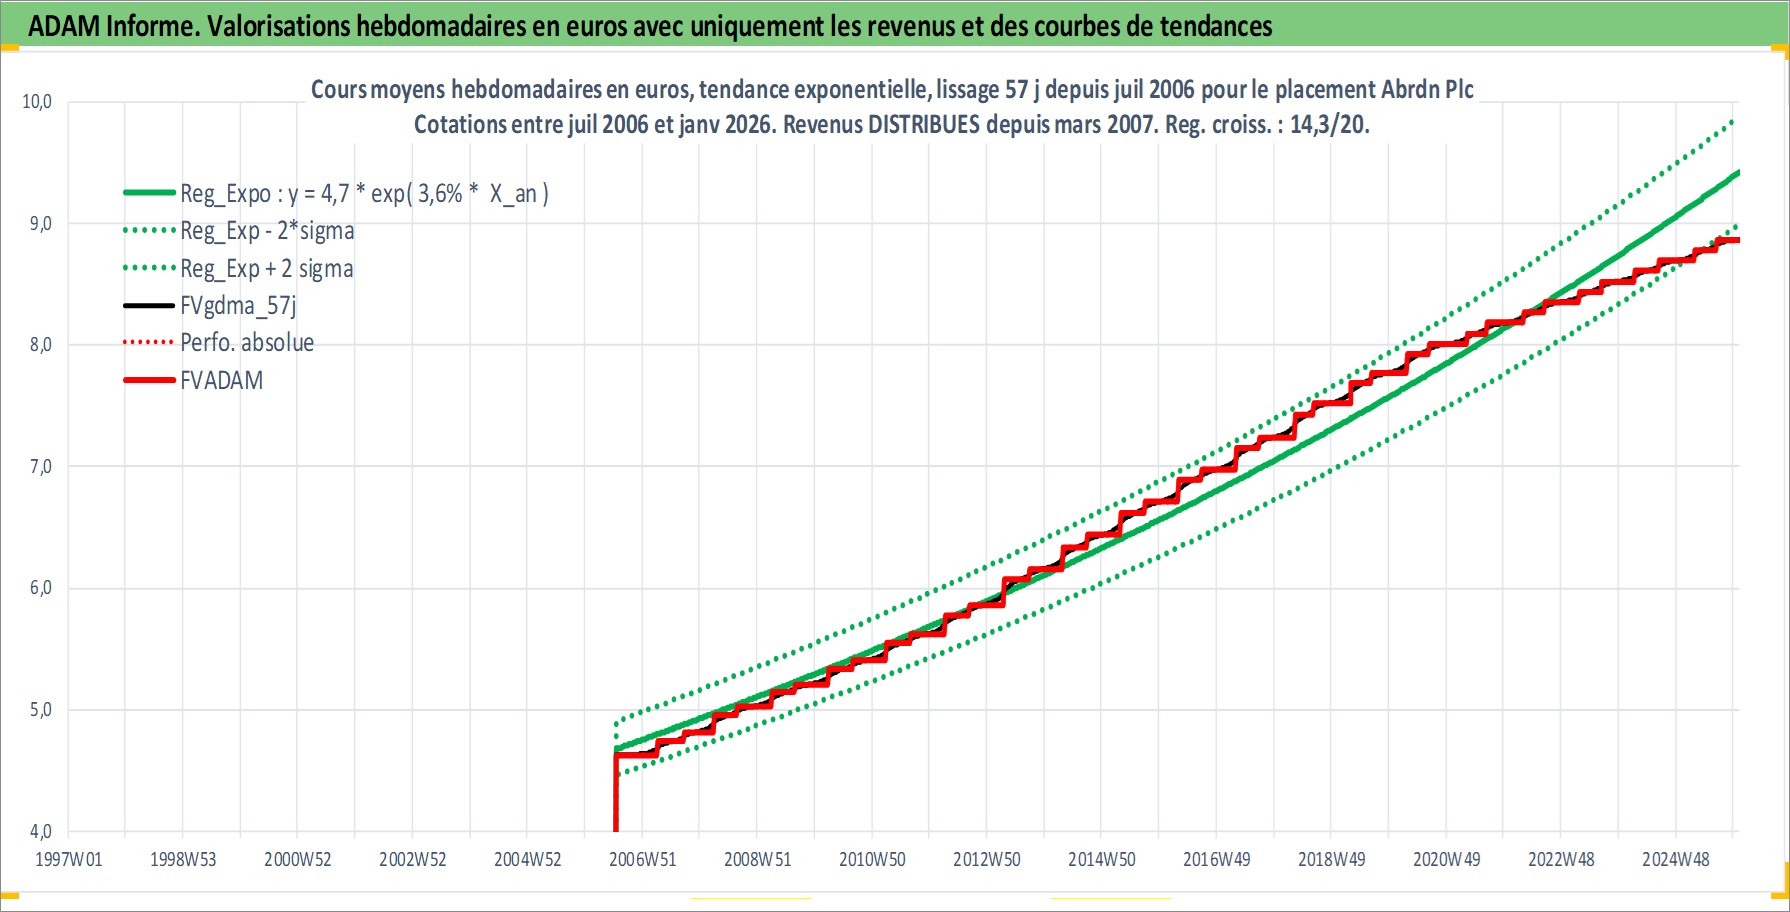The width and height of the screenshot is (1790, 912).
Task: Select x-axis label 1997W01
Action: (68, 860)
